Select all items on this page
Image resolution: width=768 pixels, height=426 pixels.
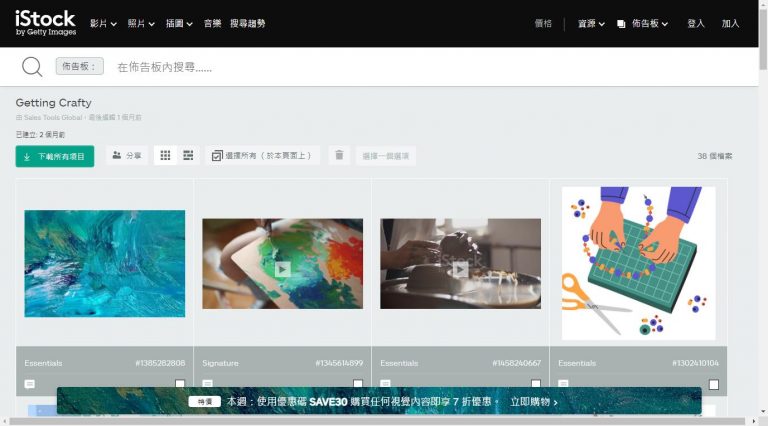coord(262,156)
